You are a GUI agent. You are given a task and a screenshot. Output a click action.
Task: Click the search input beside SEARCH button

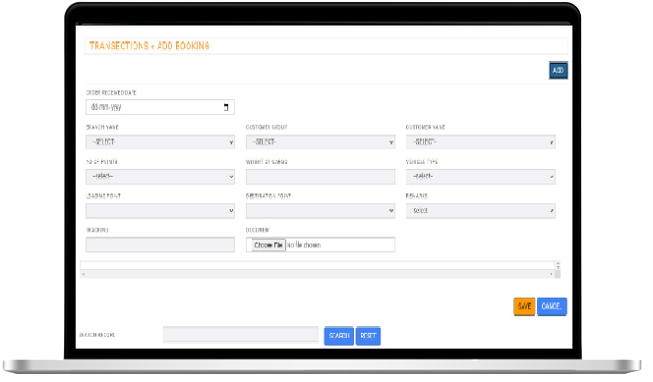tap(241, 334)
